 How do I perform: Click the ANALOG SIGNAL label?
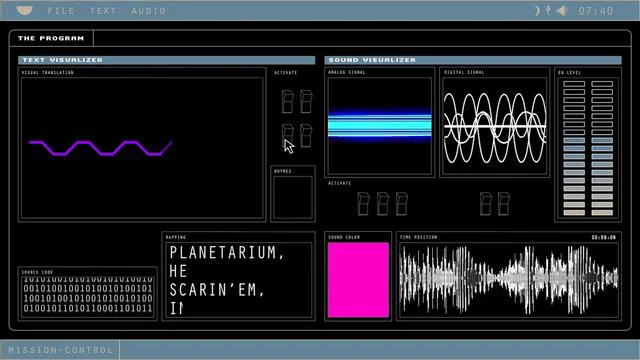pos(347,72)
